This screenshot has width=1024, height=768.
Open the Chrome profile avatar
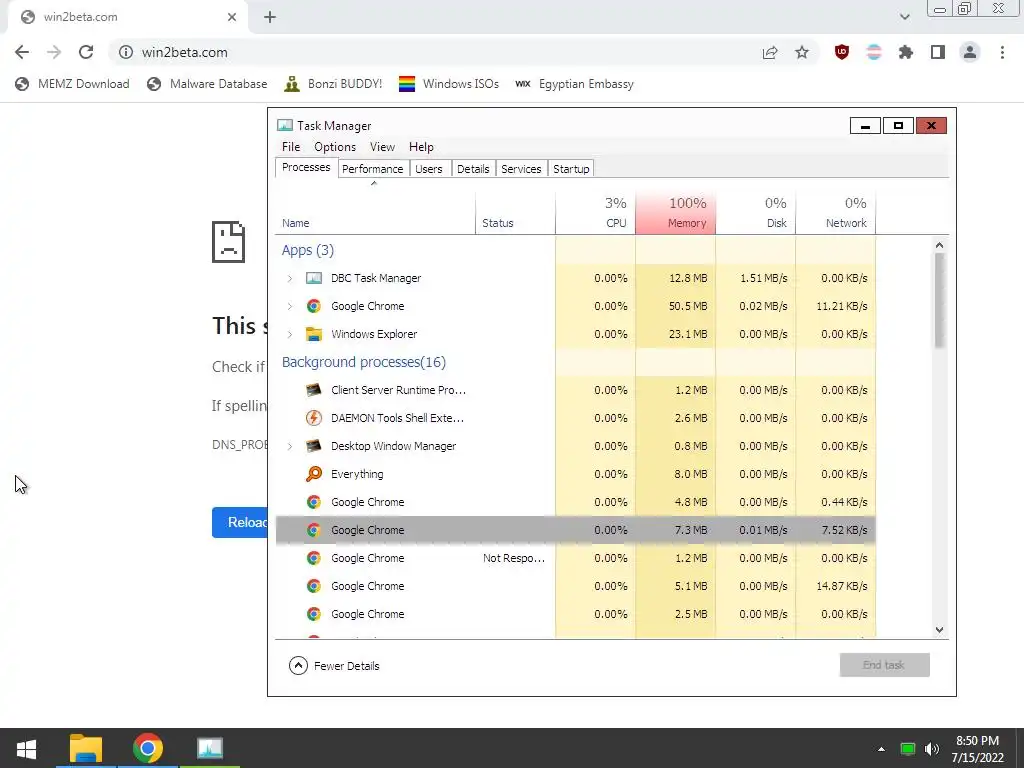(970, 52)
